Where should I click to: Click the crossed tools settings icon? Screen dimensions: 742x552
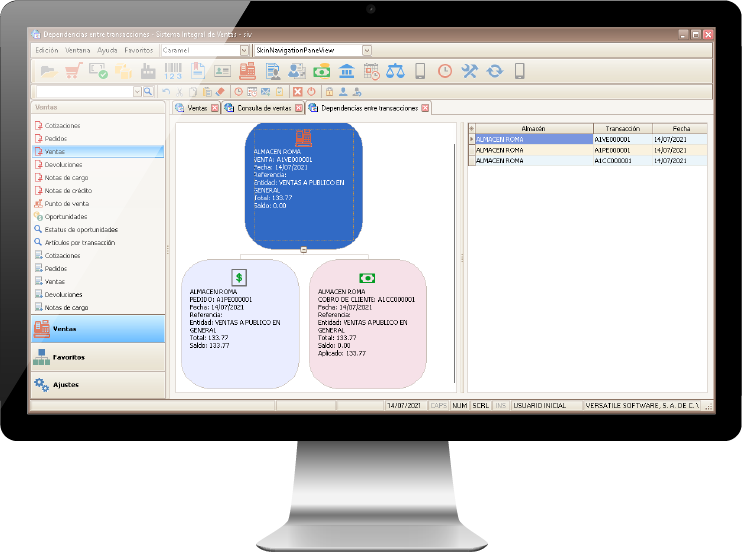tap(469, 71)
